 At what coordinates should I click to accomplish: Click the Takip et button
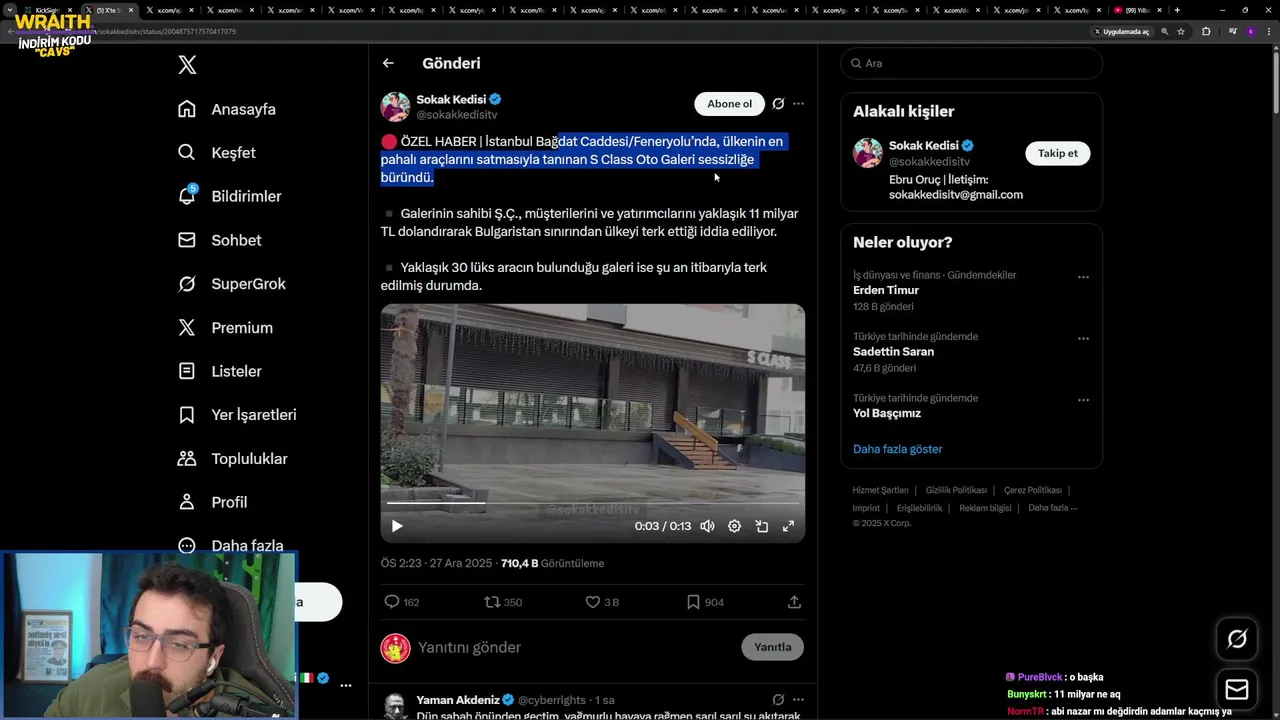click(1057, 153)
